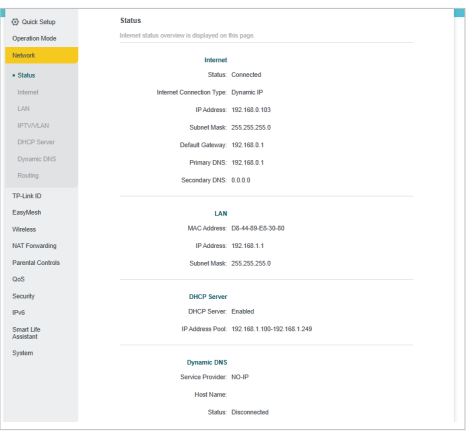This screenshot has width=472, height=435.
Task: Click the LAN MAC Address value
Action: [x=258, y=228]
